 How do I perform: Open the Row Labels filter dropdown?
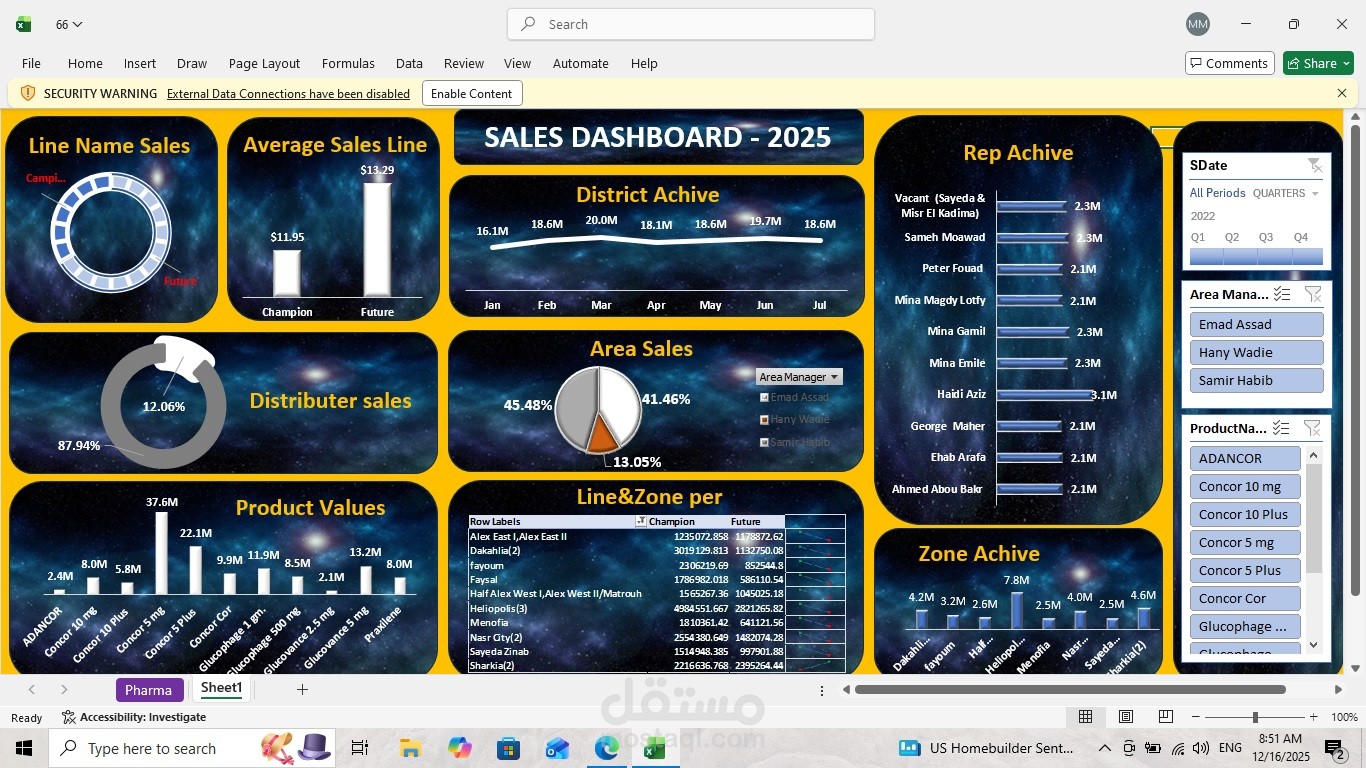(x=641, y=522)
